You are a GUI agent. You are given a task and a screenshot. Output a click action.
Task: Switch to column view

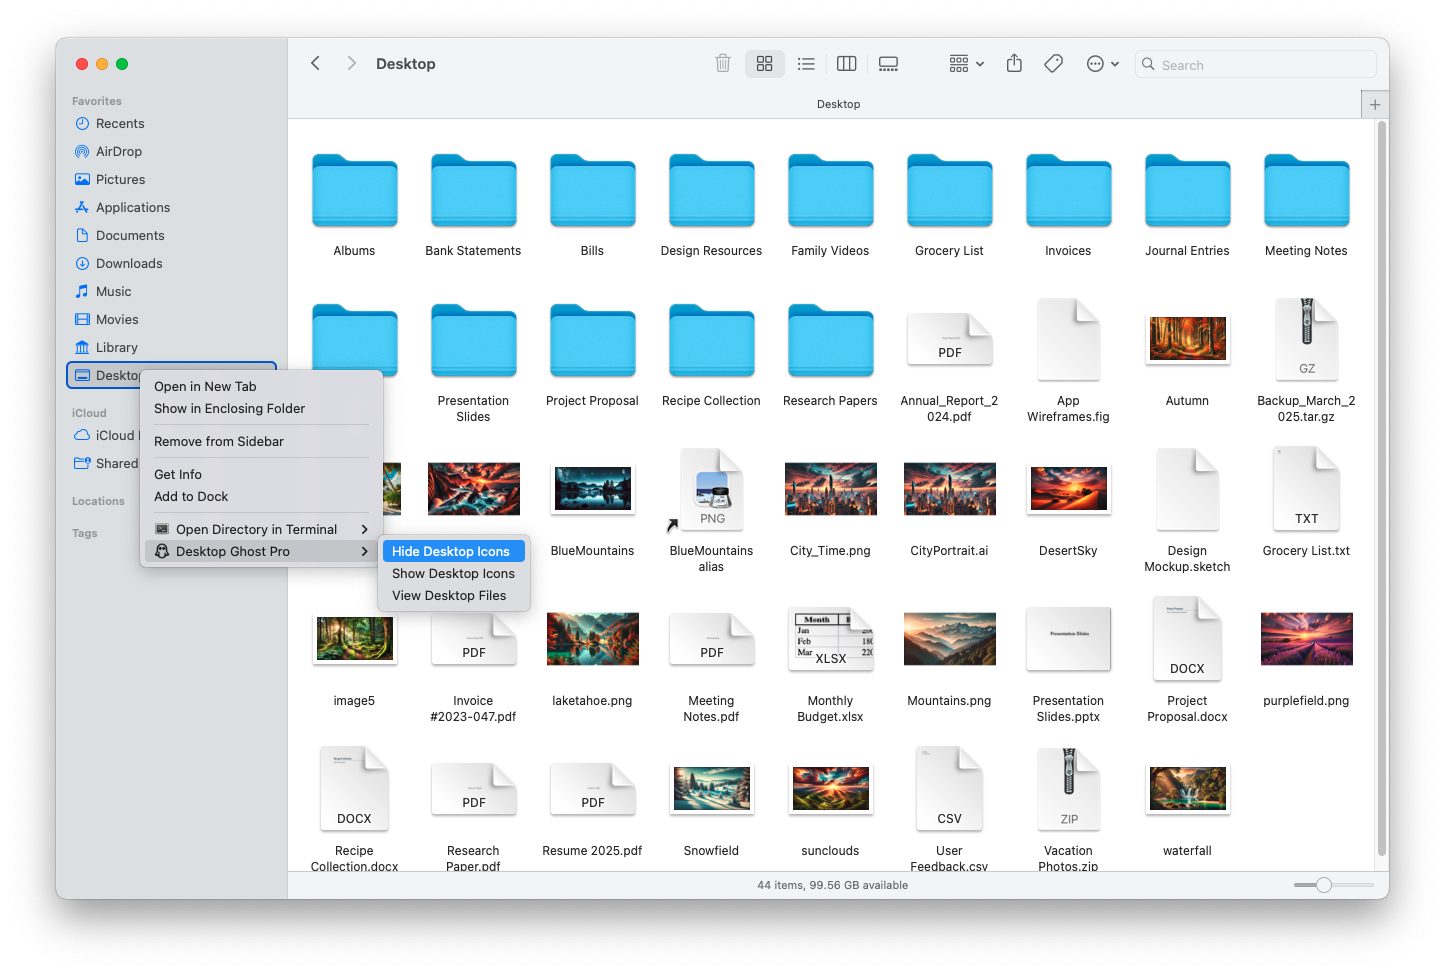[847, 64]
